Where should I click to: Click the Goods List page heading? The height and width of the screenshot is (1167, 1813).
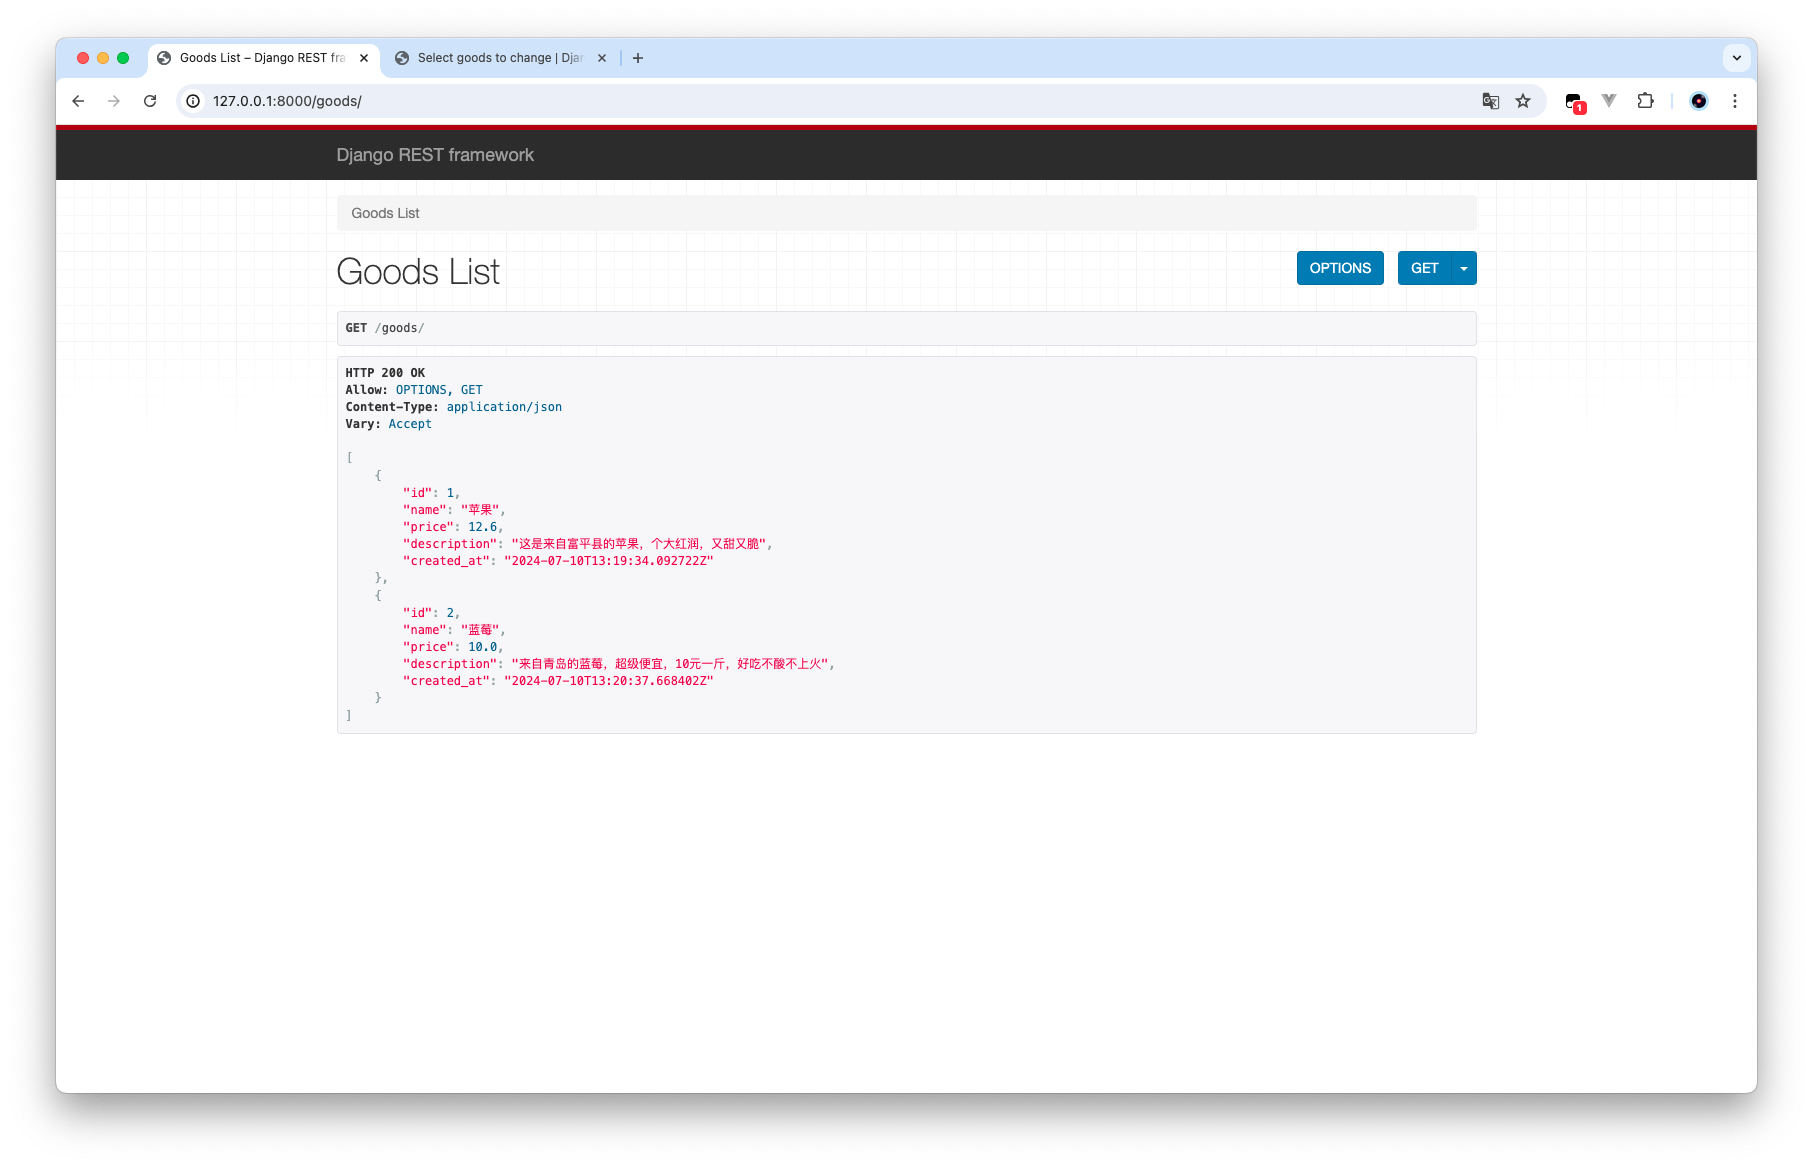click(418, 272)
